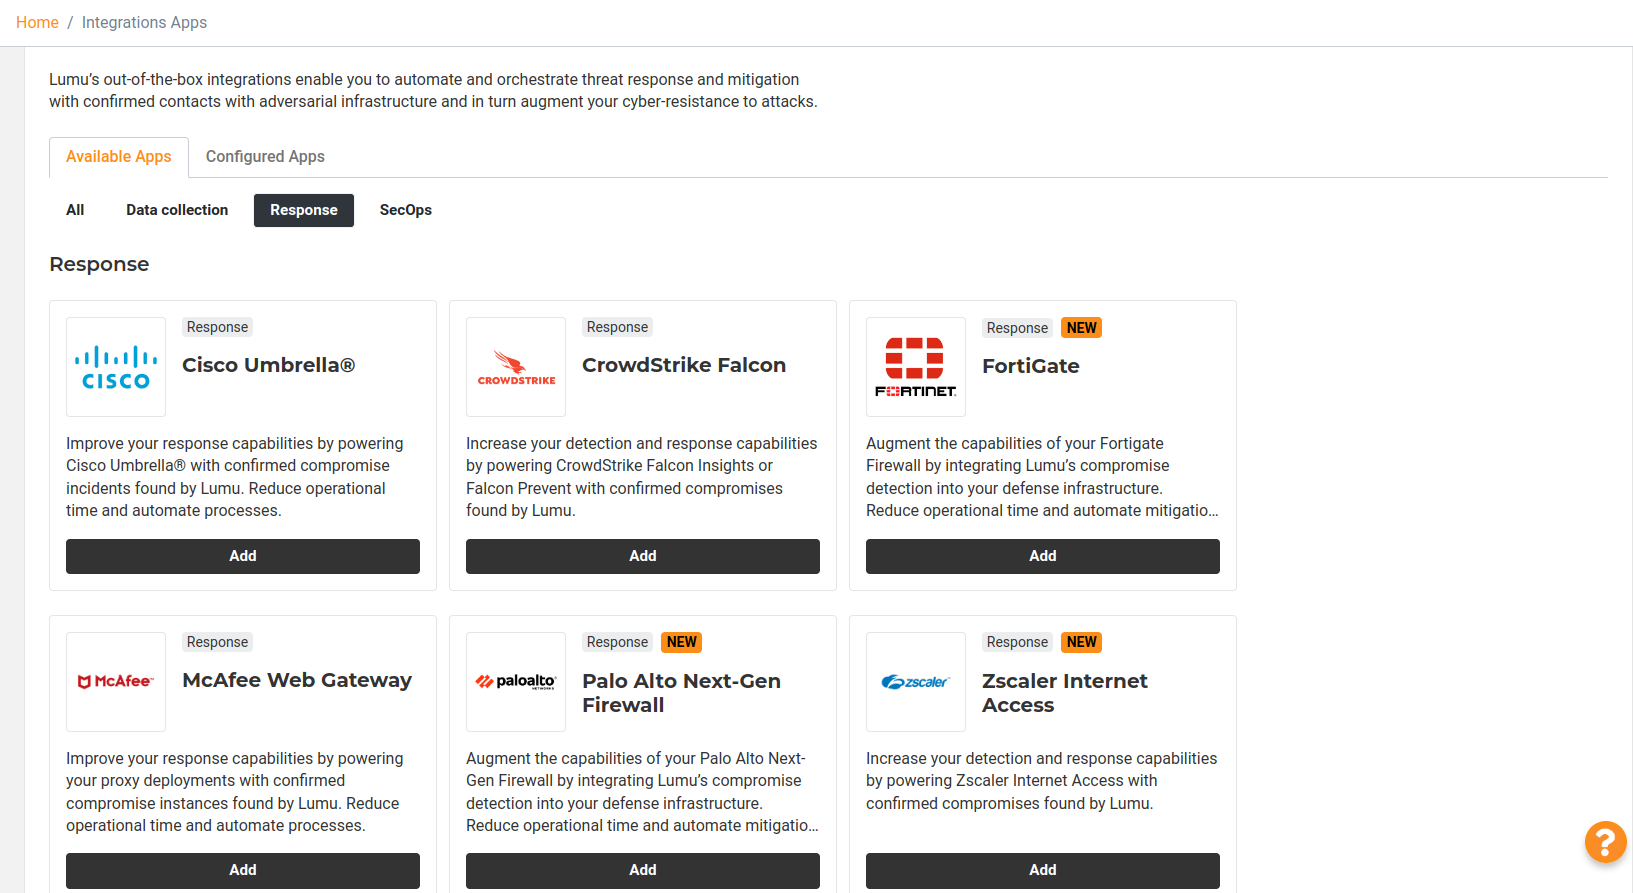Add the CrowdStrike Falcon integration

643,556
